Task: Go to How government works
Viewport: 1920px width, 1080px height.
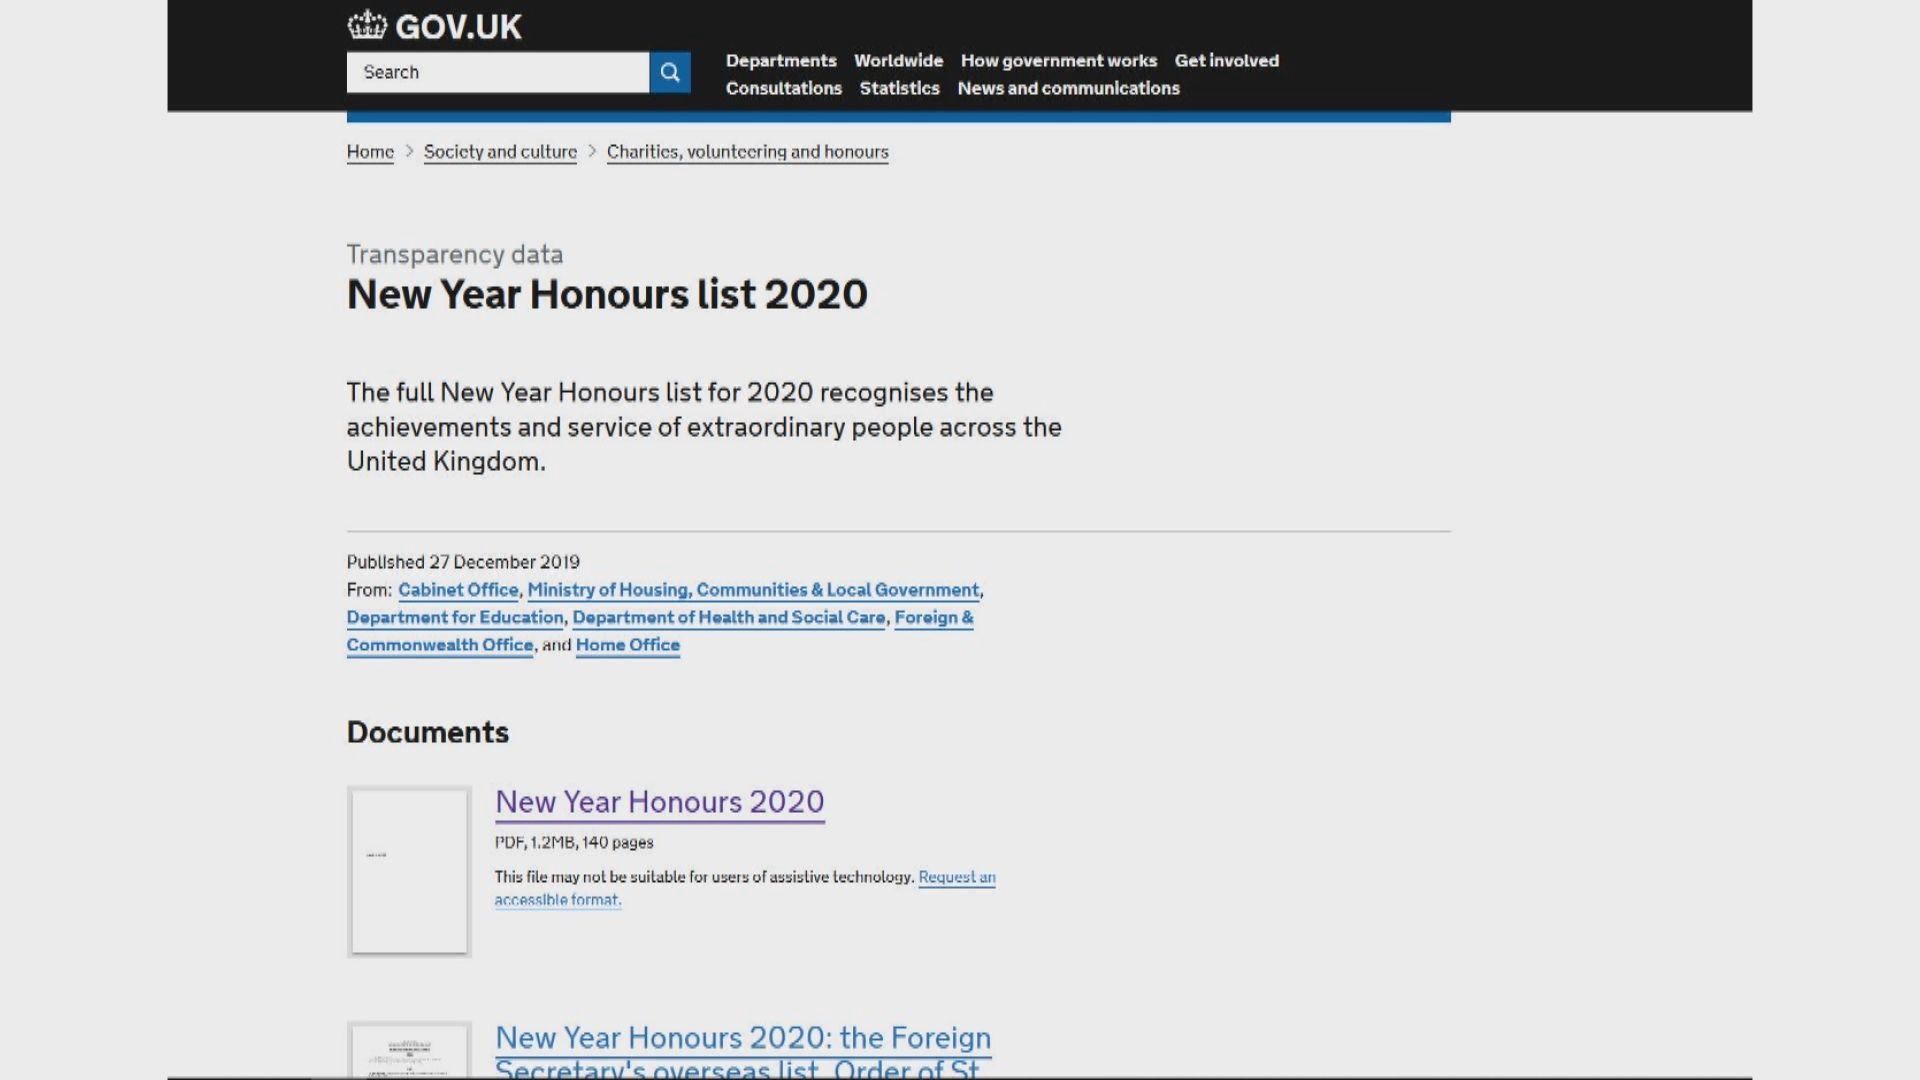Action: pyautogui.click(x=1058, y=60)
